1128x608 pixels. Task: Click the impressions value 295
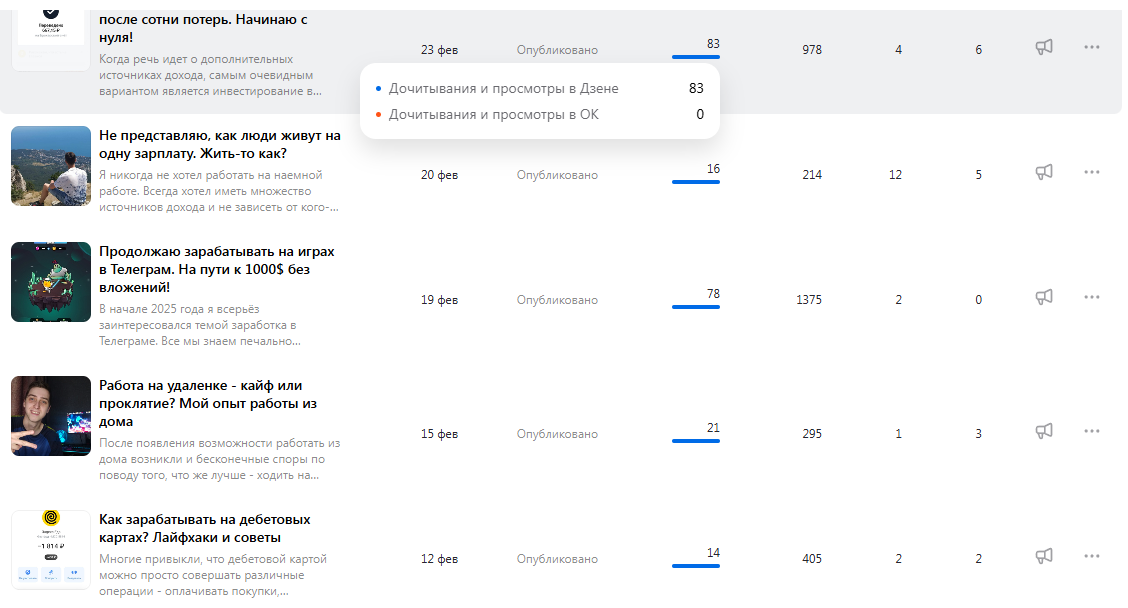click(x=812, y=434)
